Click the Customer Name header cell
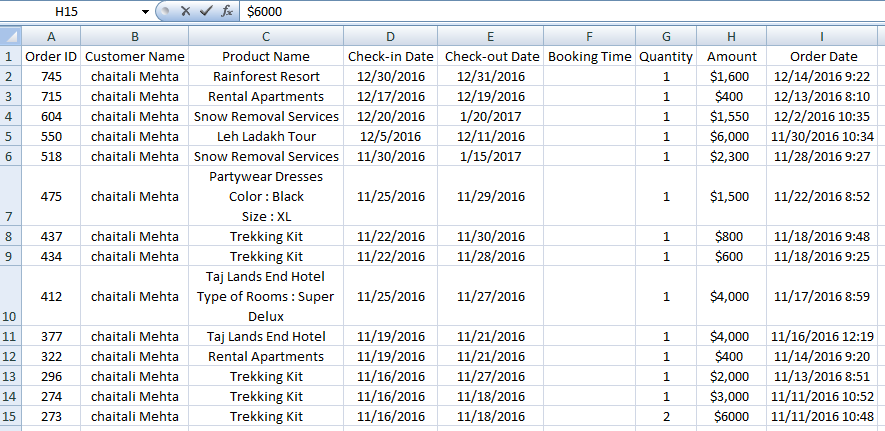The width and height of the screenshot is (885, 431). click(134, 56)
